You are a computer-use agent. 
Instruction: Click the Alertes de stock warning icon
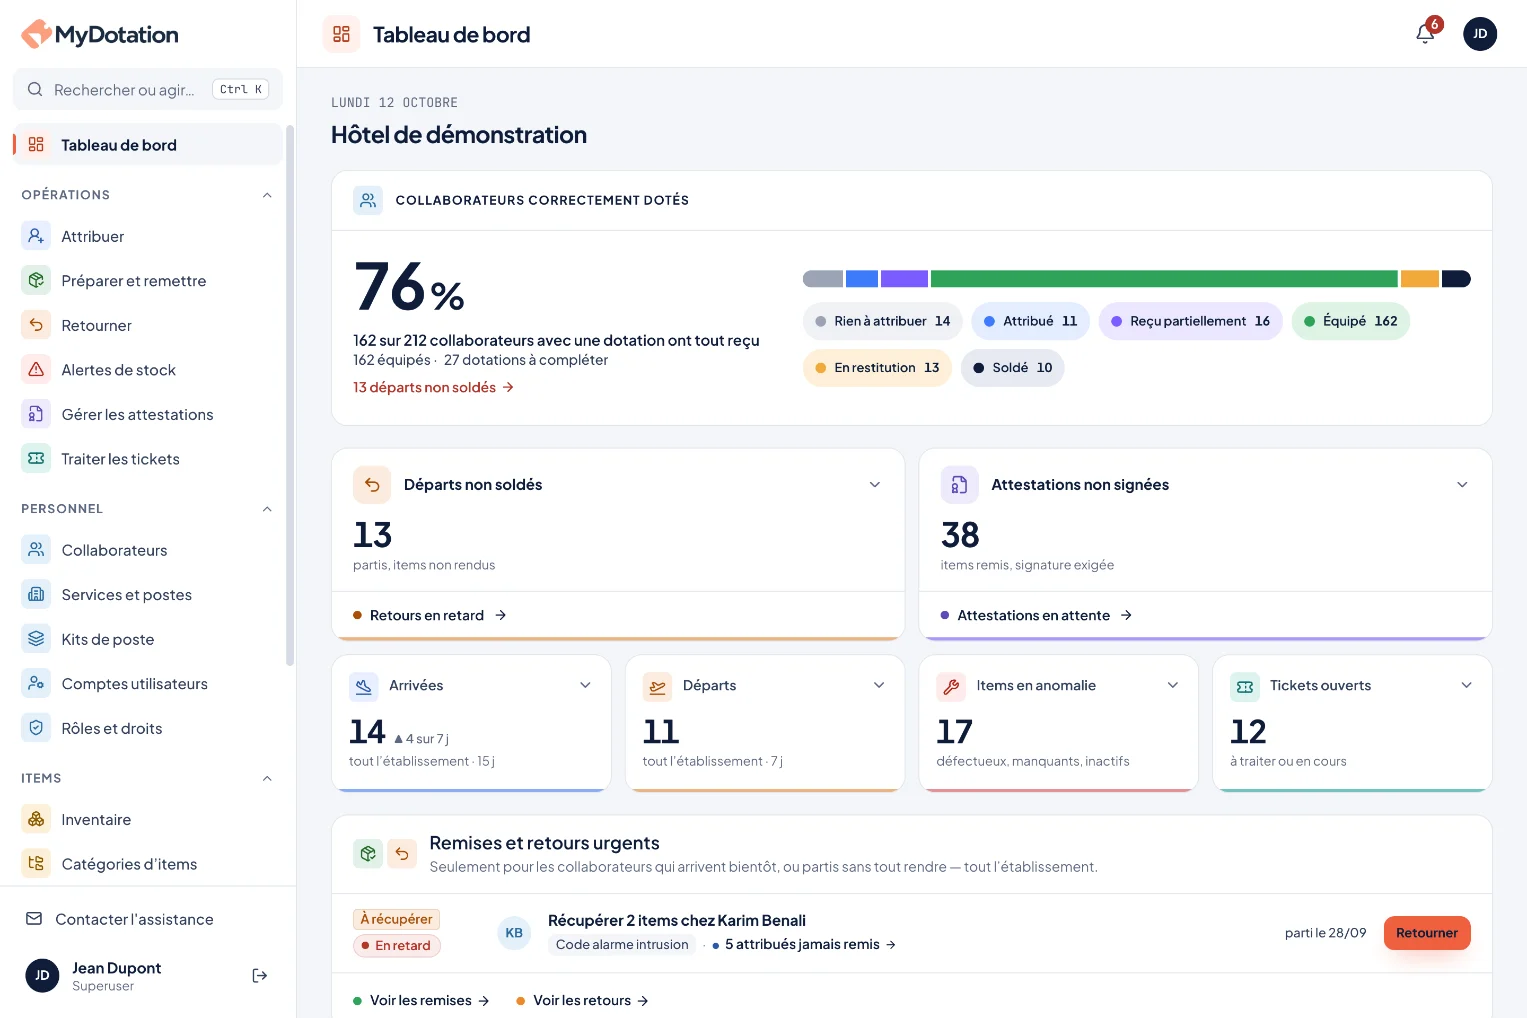36,370
